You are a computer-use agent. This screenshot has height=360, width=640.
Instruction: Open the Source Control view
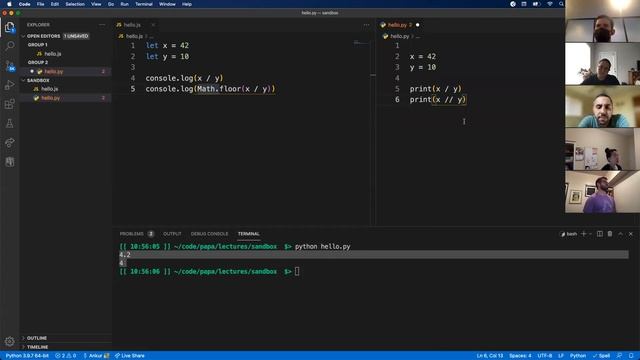pyautogui.click(x=9, y=65)
